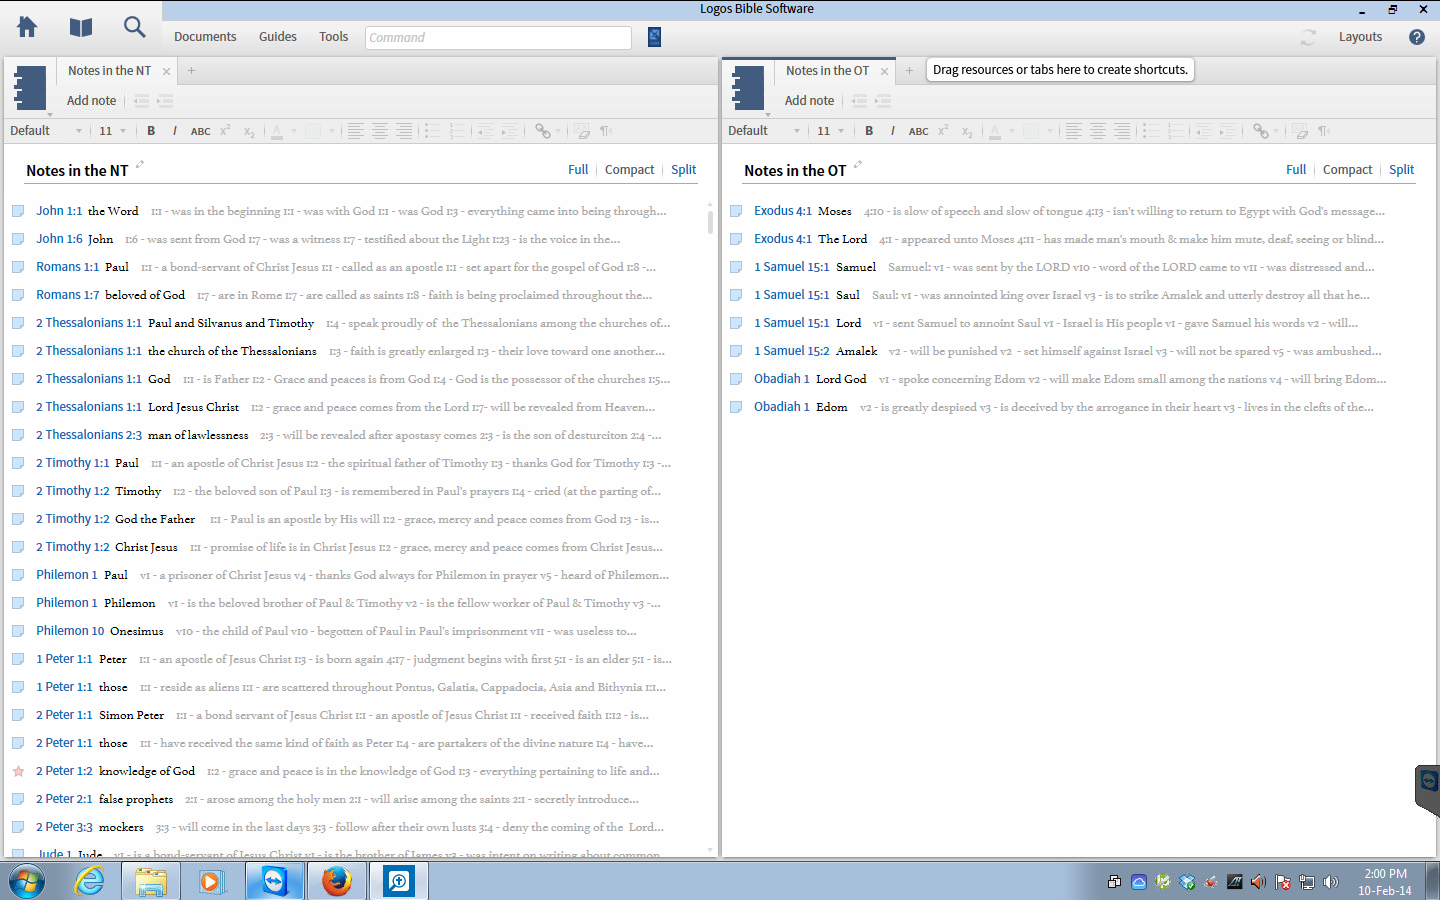Tick the checkbox for John 1:1 the Word
Viewport: 1440px width, 900px height.
point(18,211)
